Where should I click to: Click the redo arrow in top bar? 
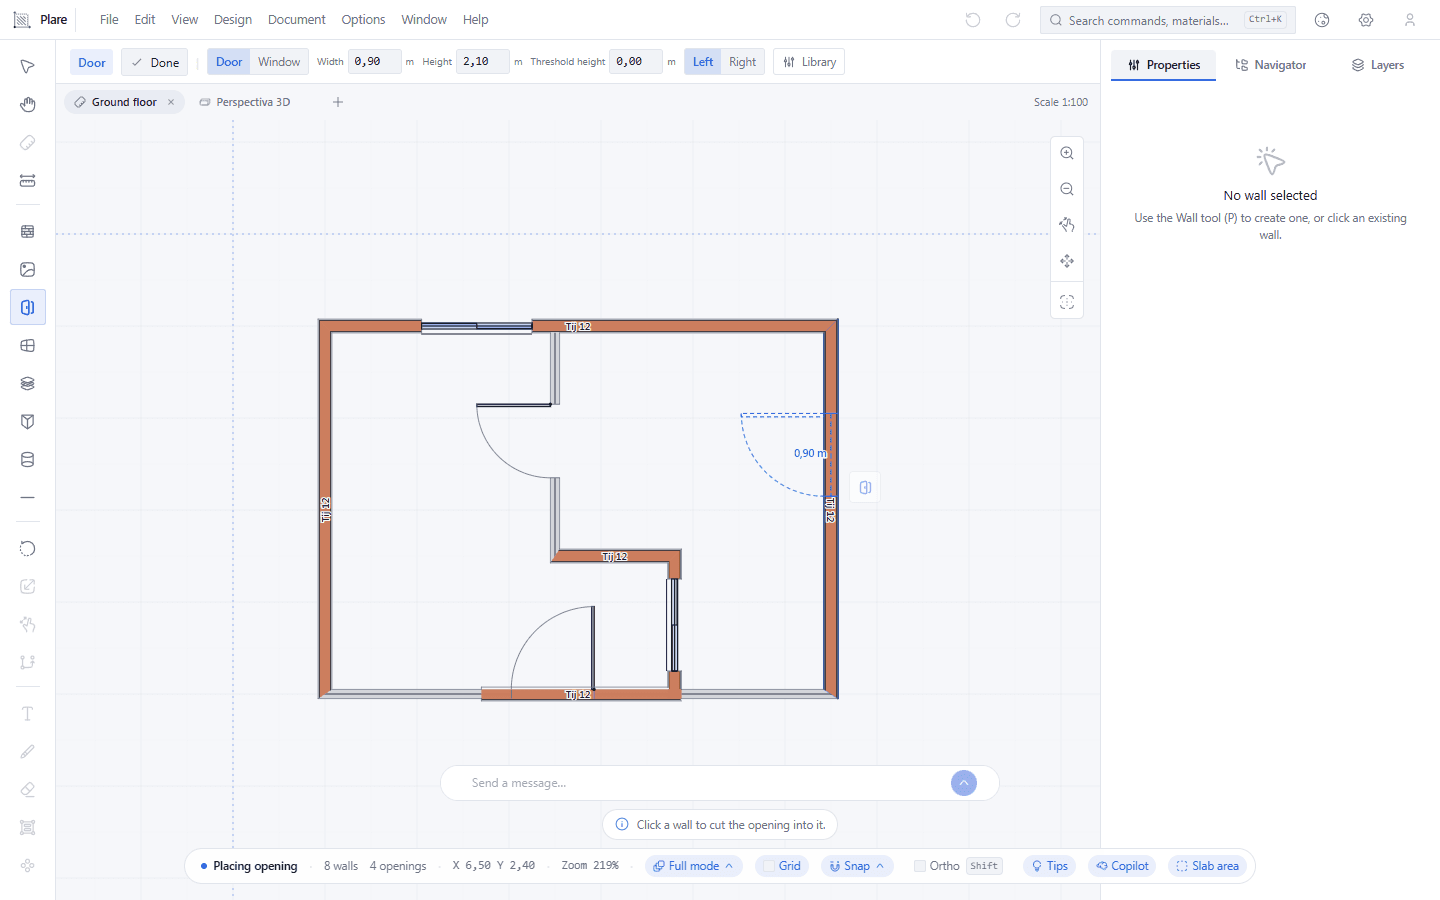click(x=1013, y=20)
